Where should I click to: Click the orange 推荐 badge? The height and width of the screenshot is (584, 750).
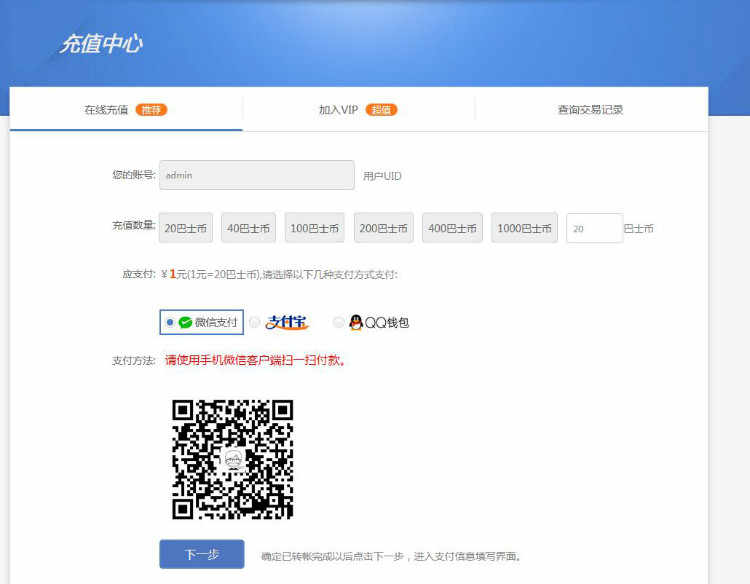pyautogui.click(x=151, y=110)
